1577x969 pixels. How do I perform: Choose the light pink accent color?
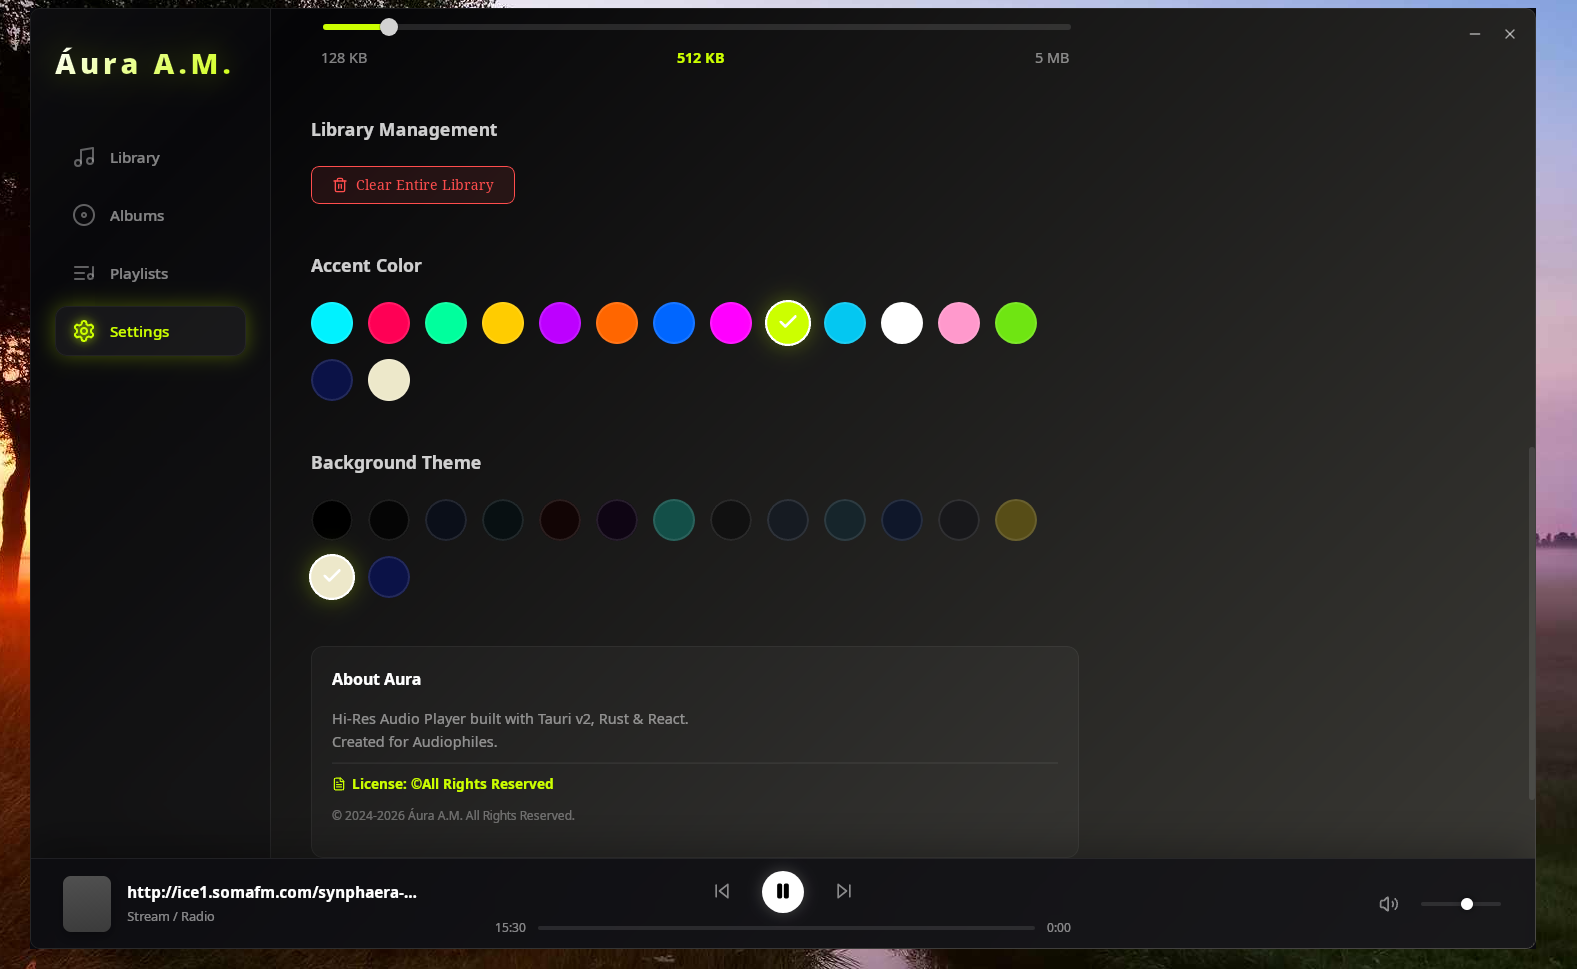[959, 323]
